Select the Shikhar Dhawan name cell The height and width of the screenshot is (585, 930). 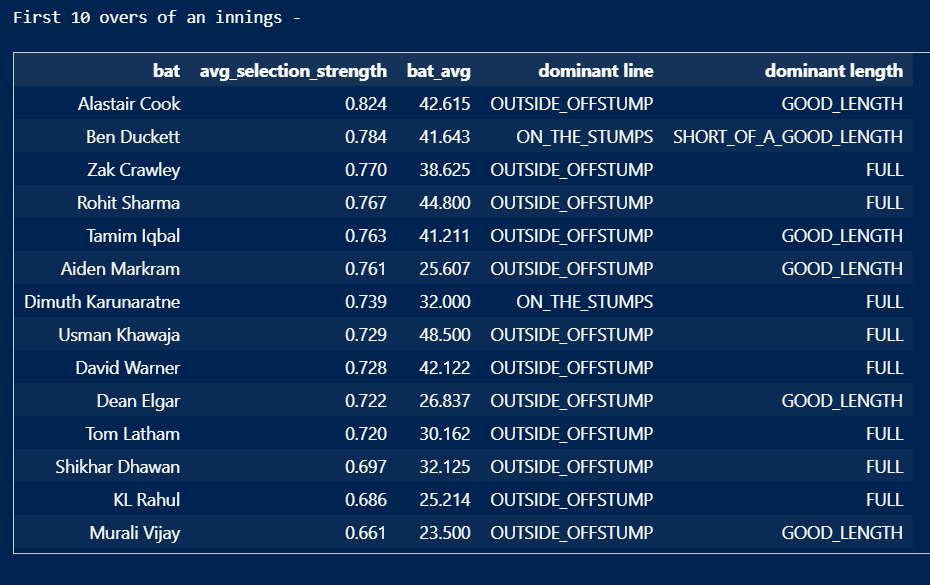[117, 467]
